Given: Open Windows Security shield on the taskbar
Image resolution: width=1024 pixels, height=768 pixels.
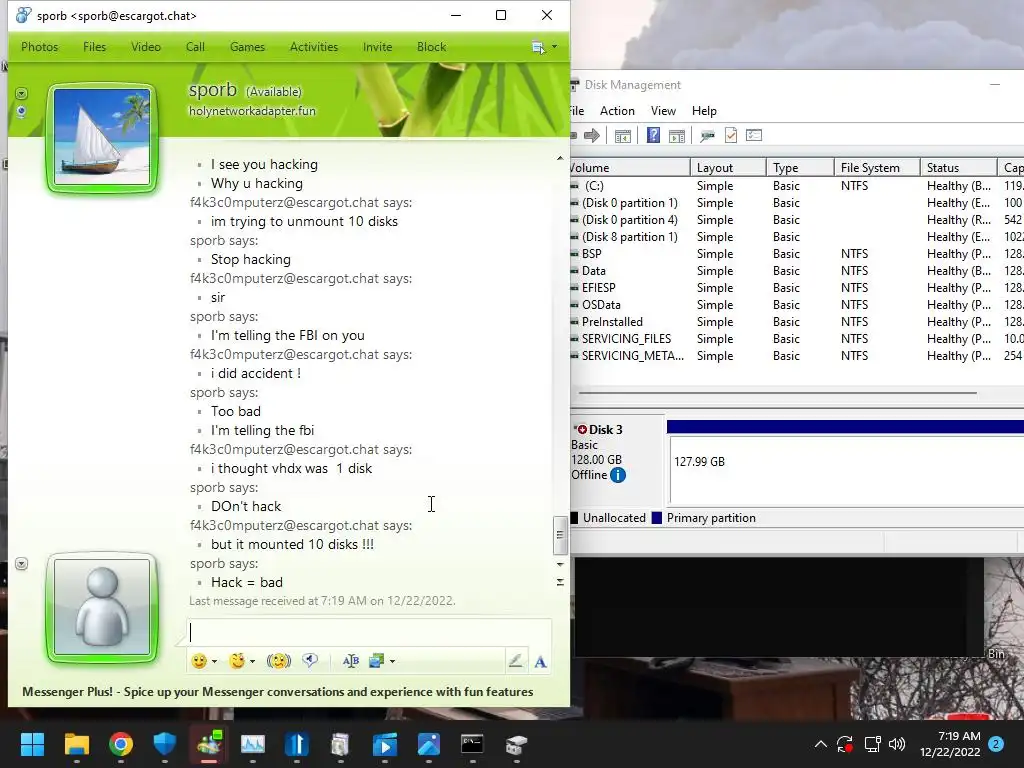Looking at the screenshot, I should (165, 744).
